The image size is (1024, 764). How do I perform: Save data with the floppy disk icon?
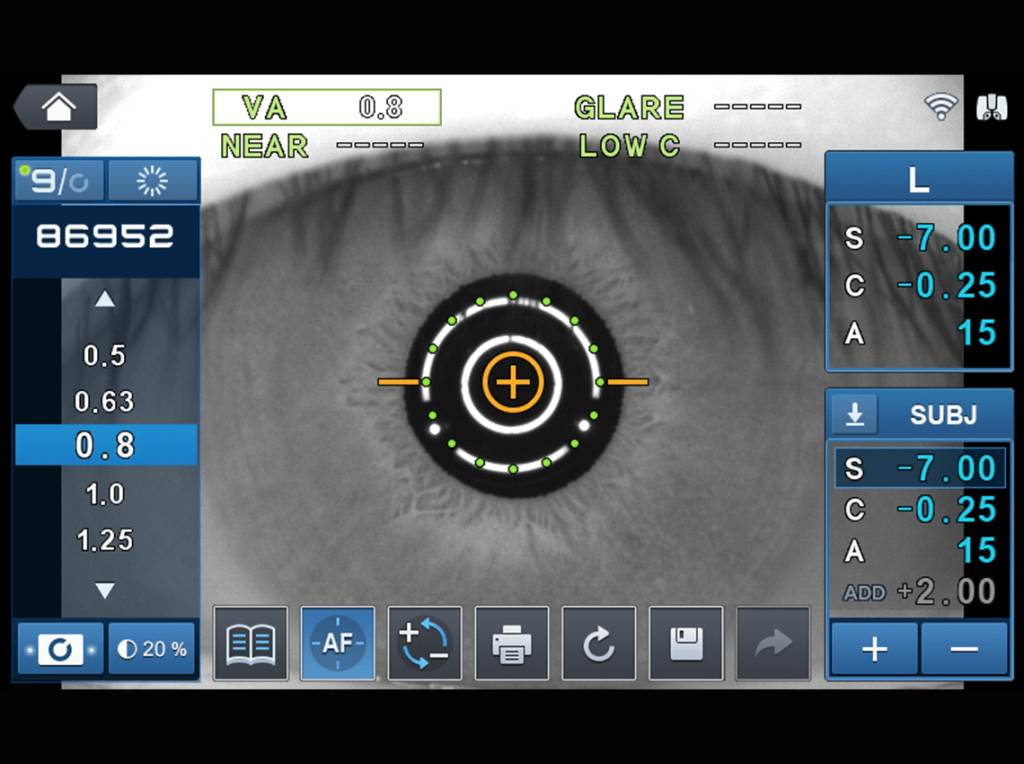click(x=686, y=643)
